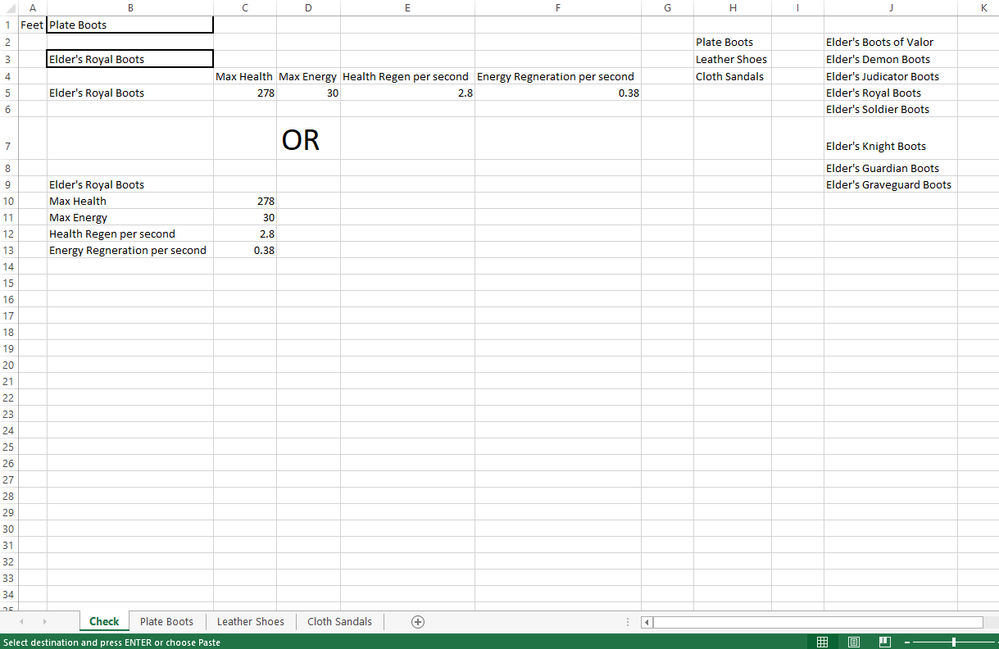Switch to Page Break Preview view

point(884,642)
